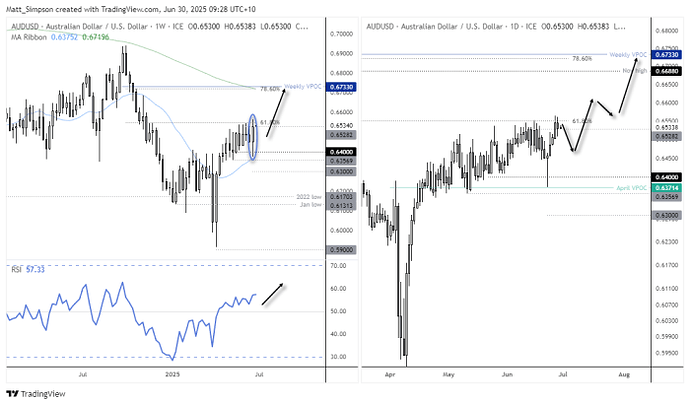
Task: Click the 0.64000 price label on daily chart
Action: click(667, 177)
